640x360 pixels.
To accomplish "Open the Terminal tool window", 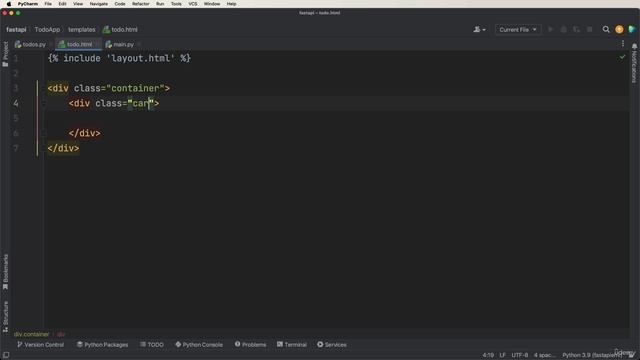I will [292, 344].
